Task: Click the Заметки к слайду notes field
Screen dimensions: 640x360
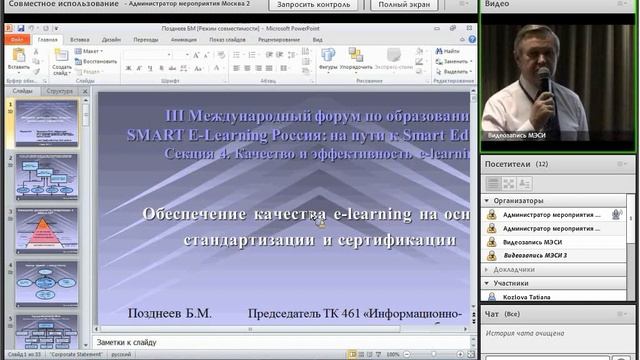Action: click(281, 342)
